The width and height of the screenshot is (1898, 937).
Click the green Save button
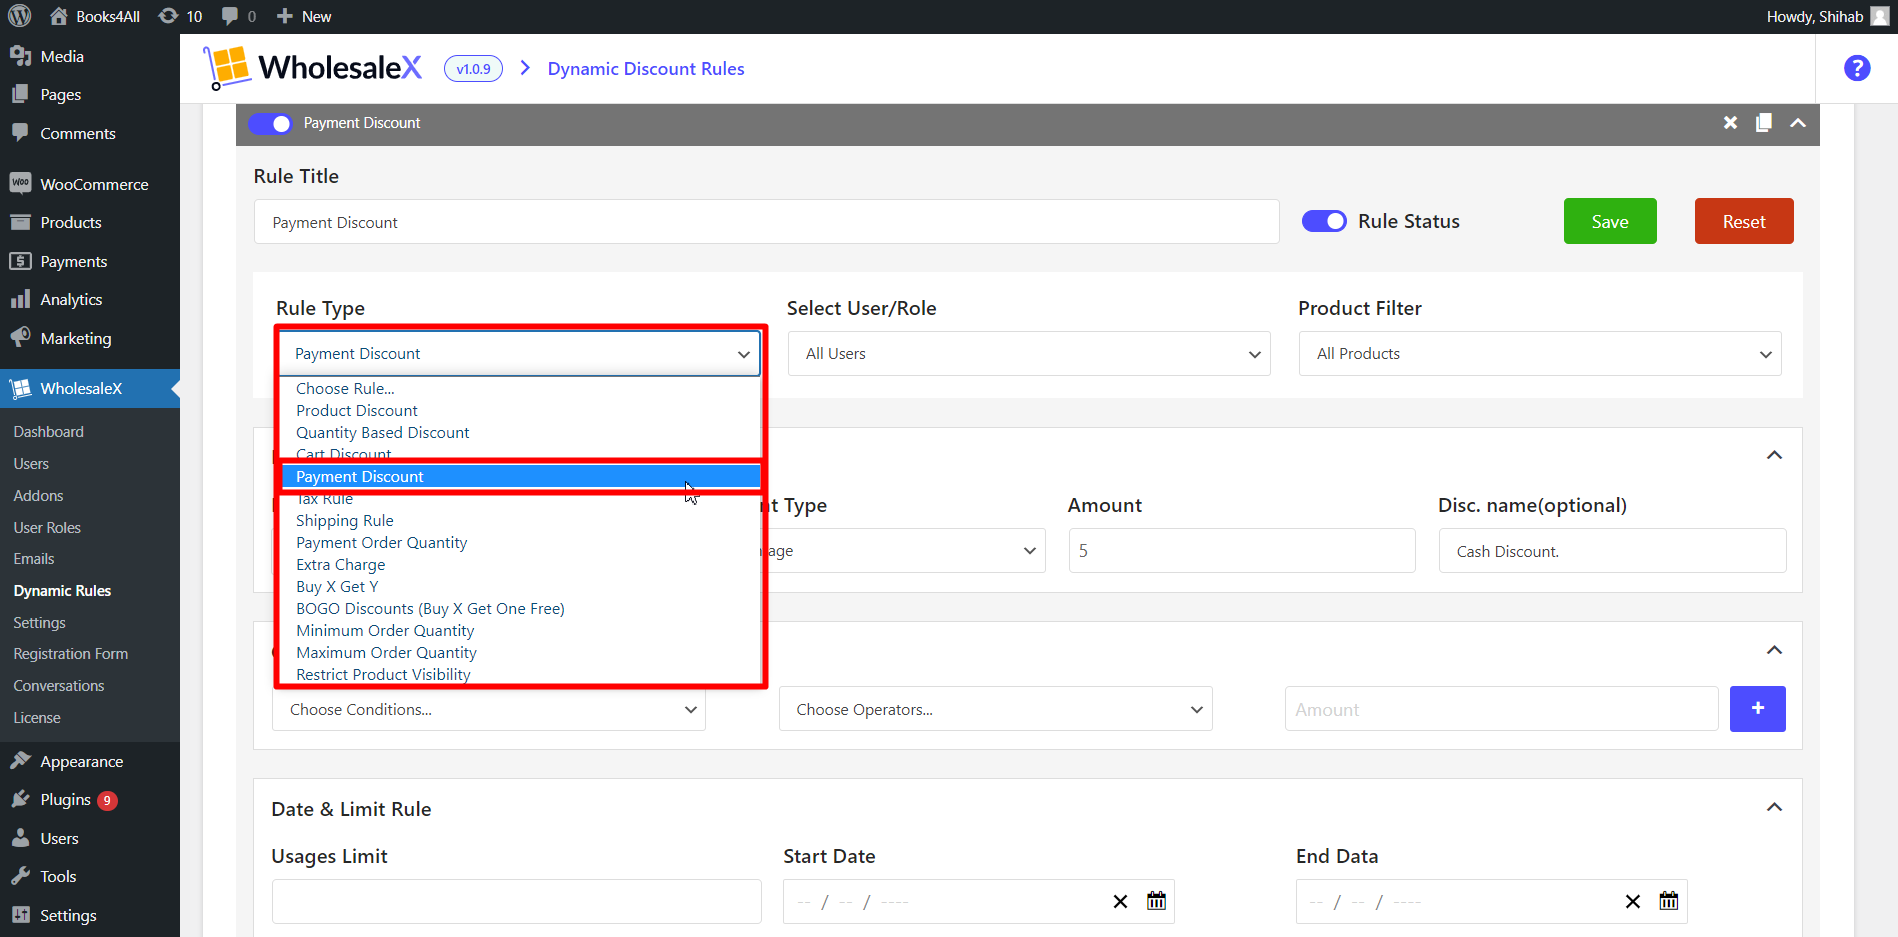(x=1610, y=221)
